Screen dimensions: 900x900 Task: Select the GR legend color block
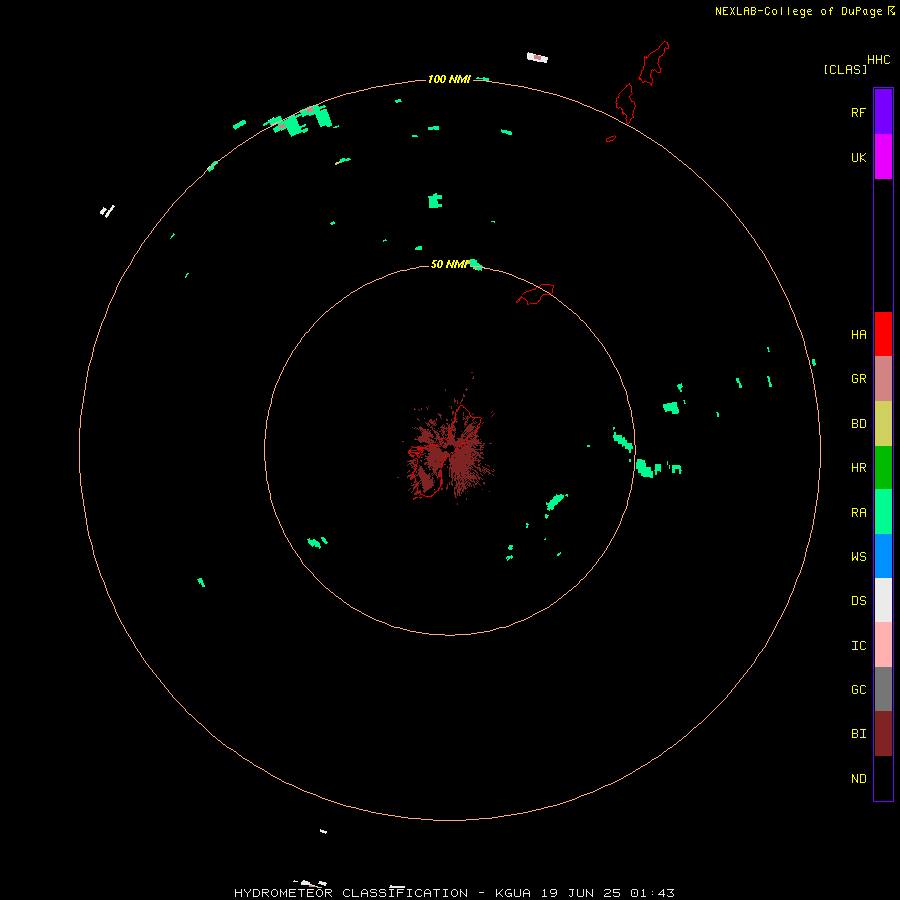click(x=883, y=379)
